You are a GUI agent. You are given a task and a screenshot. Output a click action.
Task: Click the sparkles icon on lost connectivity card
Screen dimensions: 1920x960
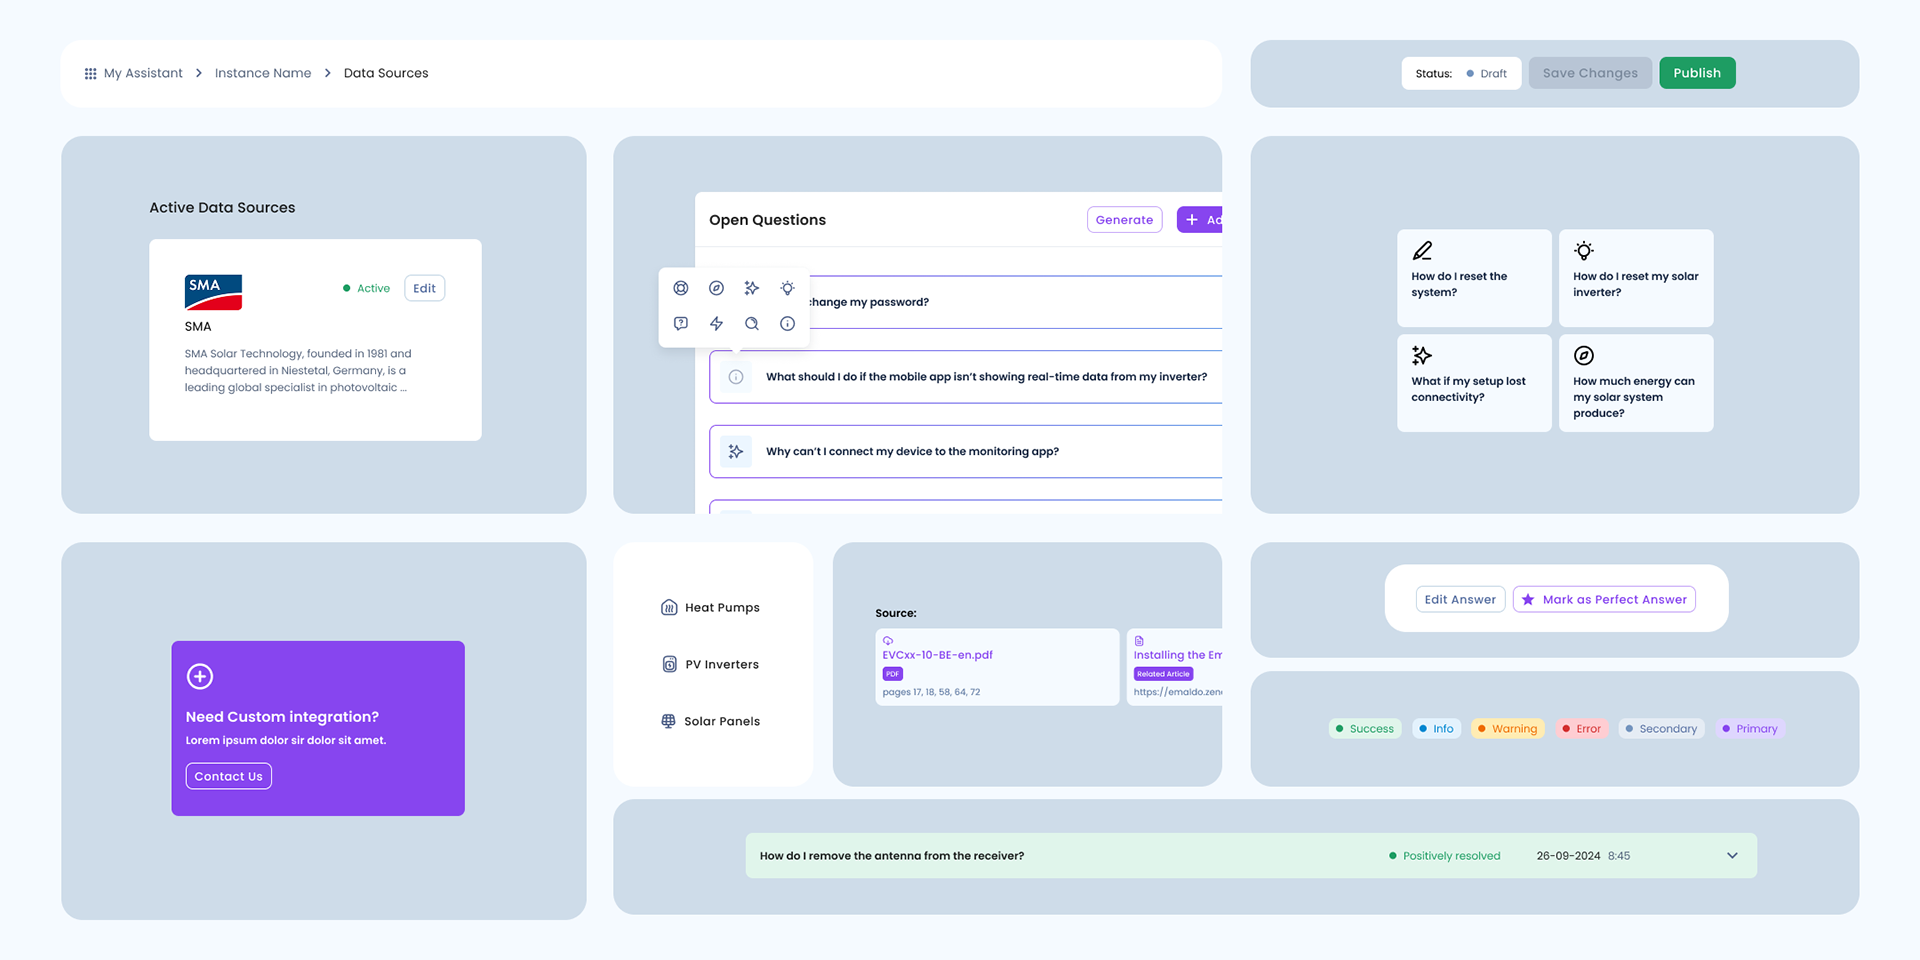pyautogui.click(x=1422, y=355)
